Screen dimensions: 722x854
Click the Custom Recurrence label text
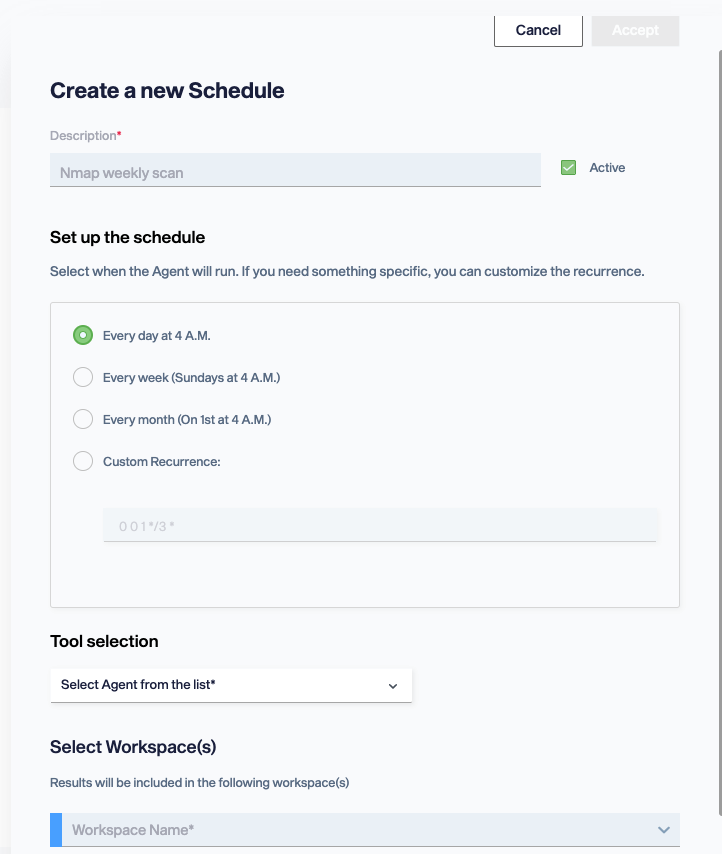coord(162,462)
